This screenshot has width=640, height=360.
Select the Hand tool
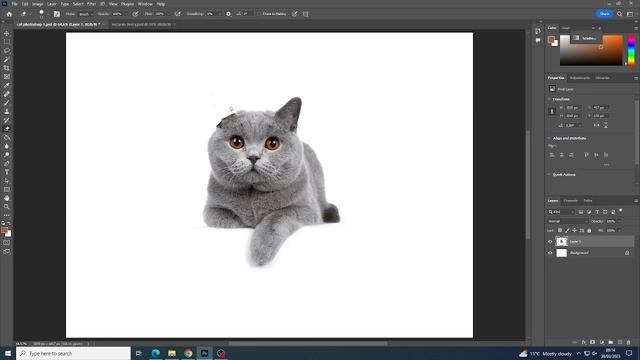click(x=7, y=198)
